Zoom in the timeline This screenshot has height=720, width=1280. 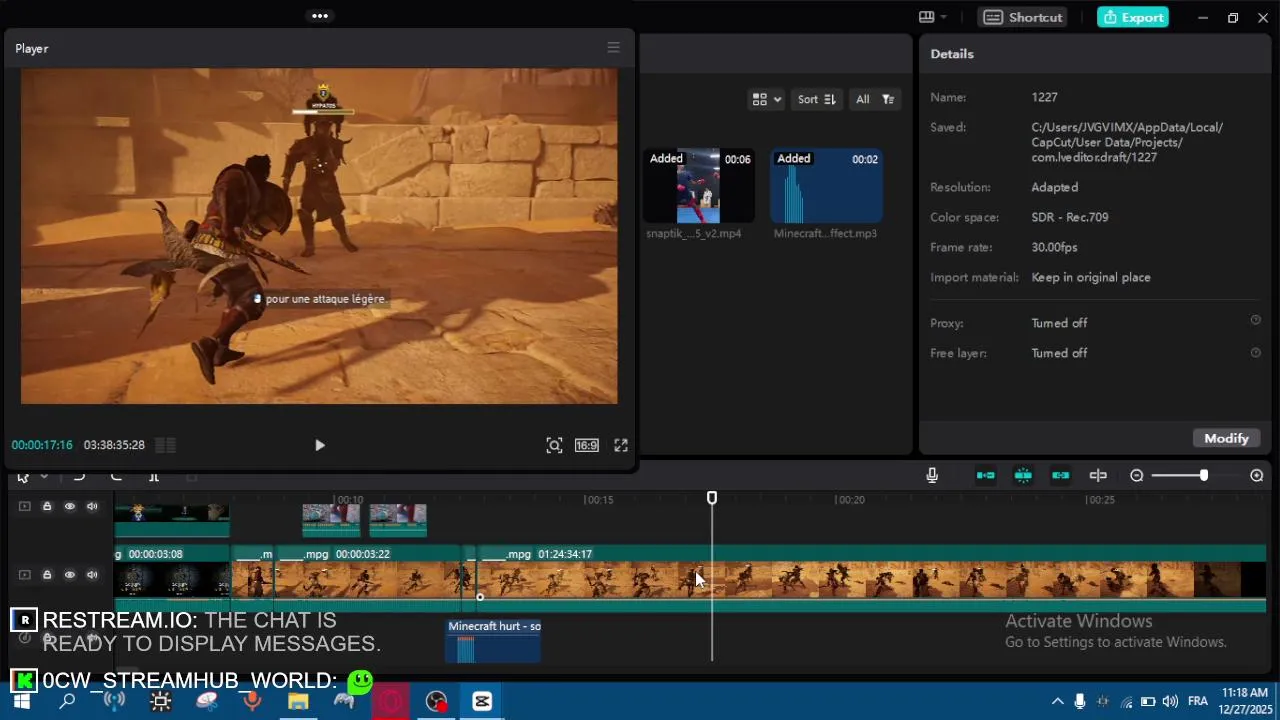point(1257,476)
